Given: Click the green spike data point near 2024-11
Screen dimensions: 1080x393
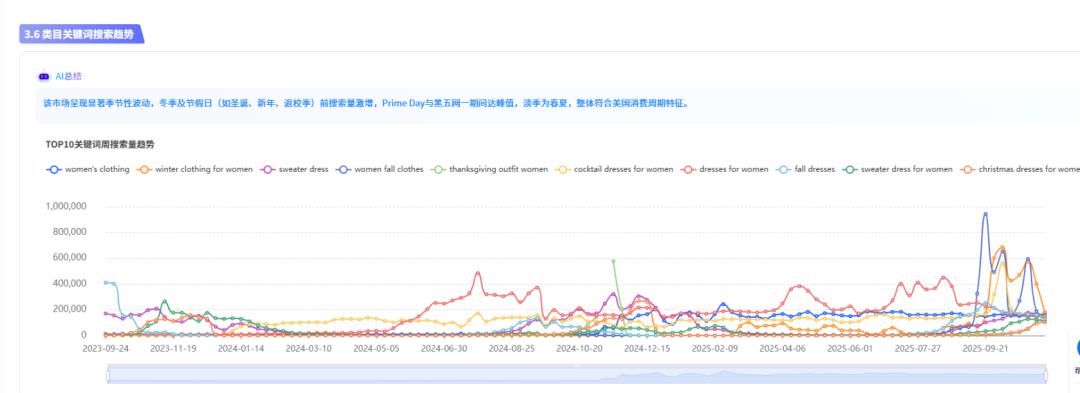Looking at the screenshot, I should click(613, 261).
